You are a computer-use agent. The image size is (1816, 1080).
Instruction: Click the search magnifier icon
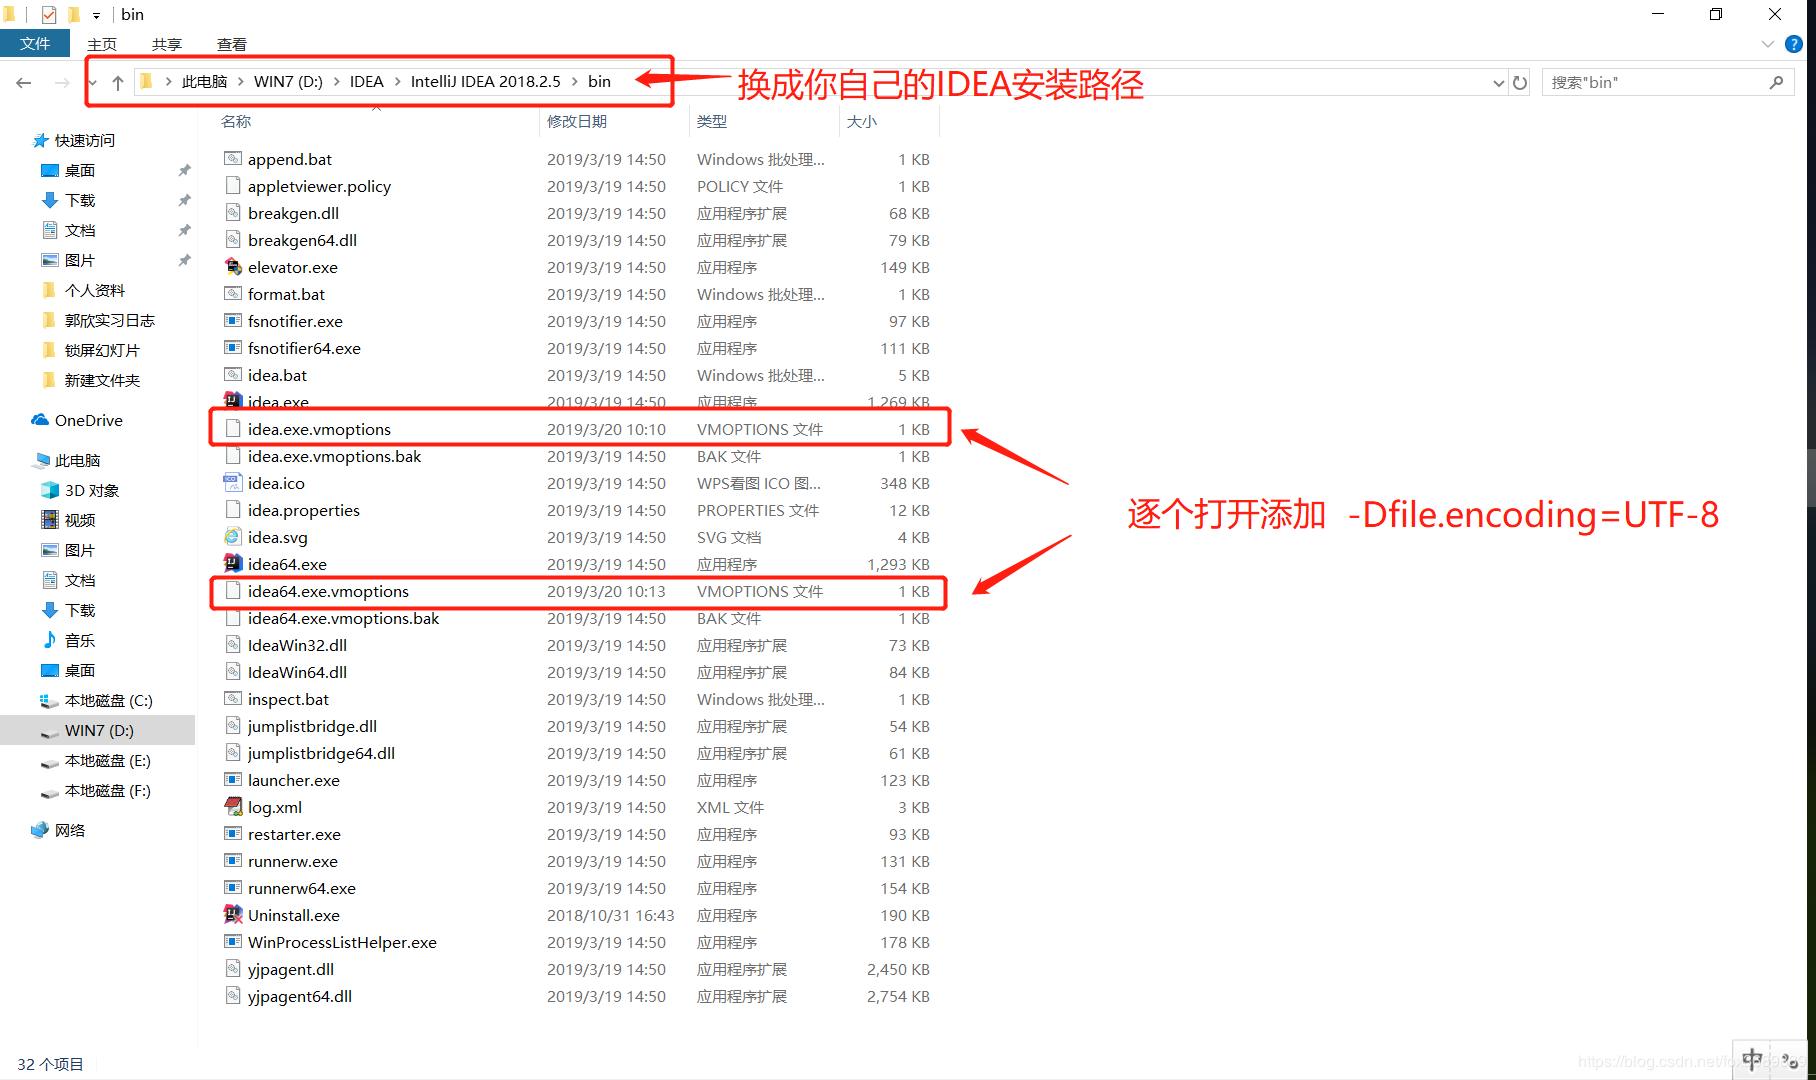pos(1776,82)
